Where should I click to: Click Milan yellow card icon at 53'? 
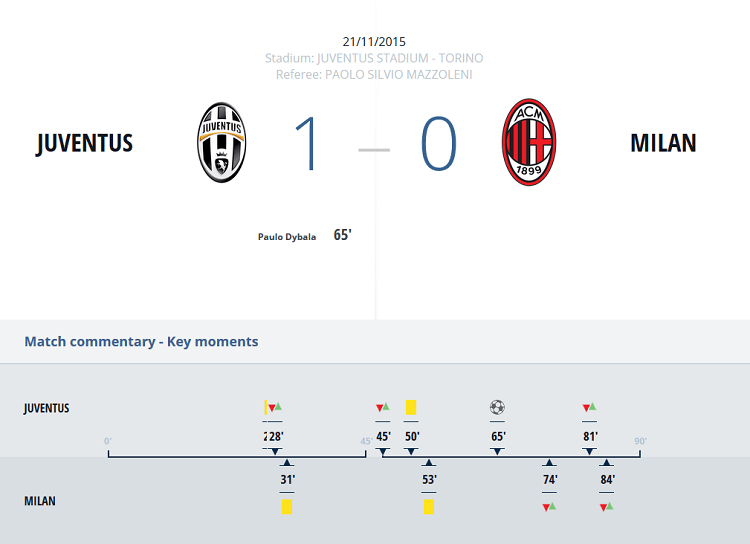point(429,507)
